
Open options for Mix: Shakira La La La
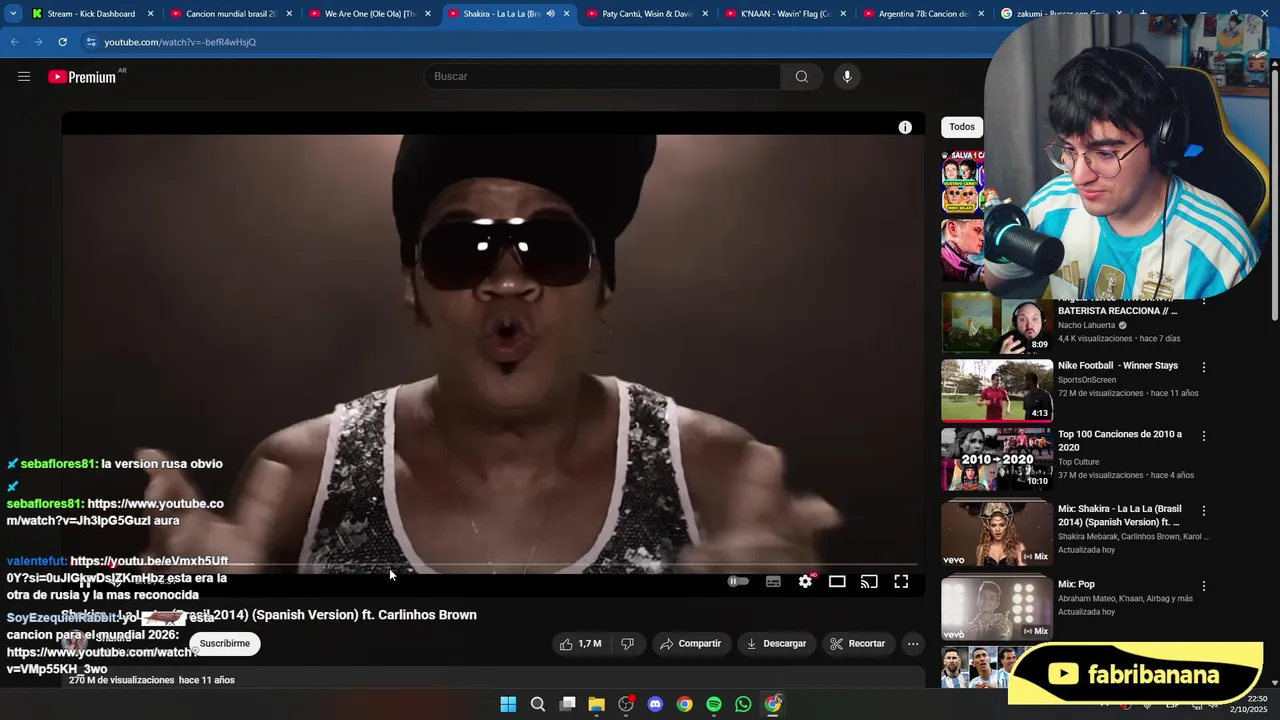coord(1204,510)
